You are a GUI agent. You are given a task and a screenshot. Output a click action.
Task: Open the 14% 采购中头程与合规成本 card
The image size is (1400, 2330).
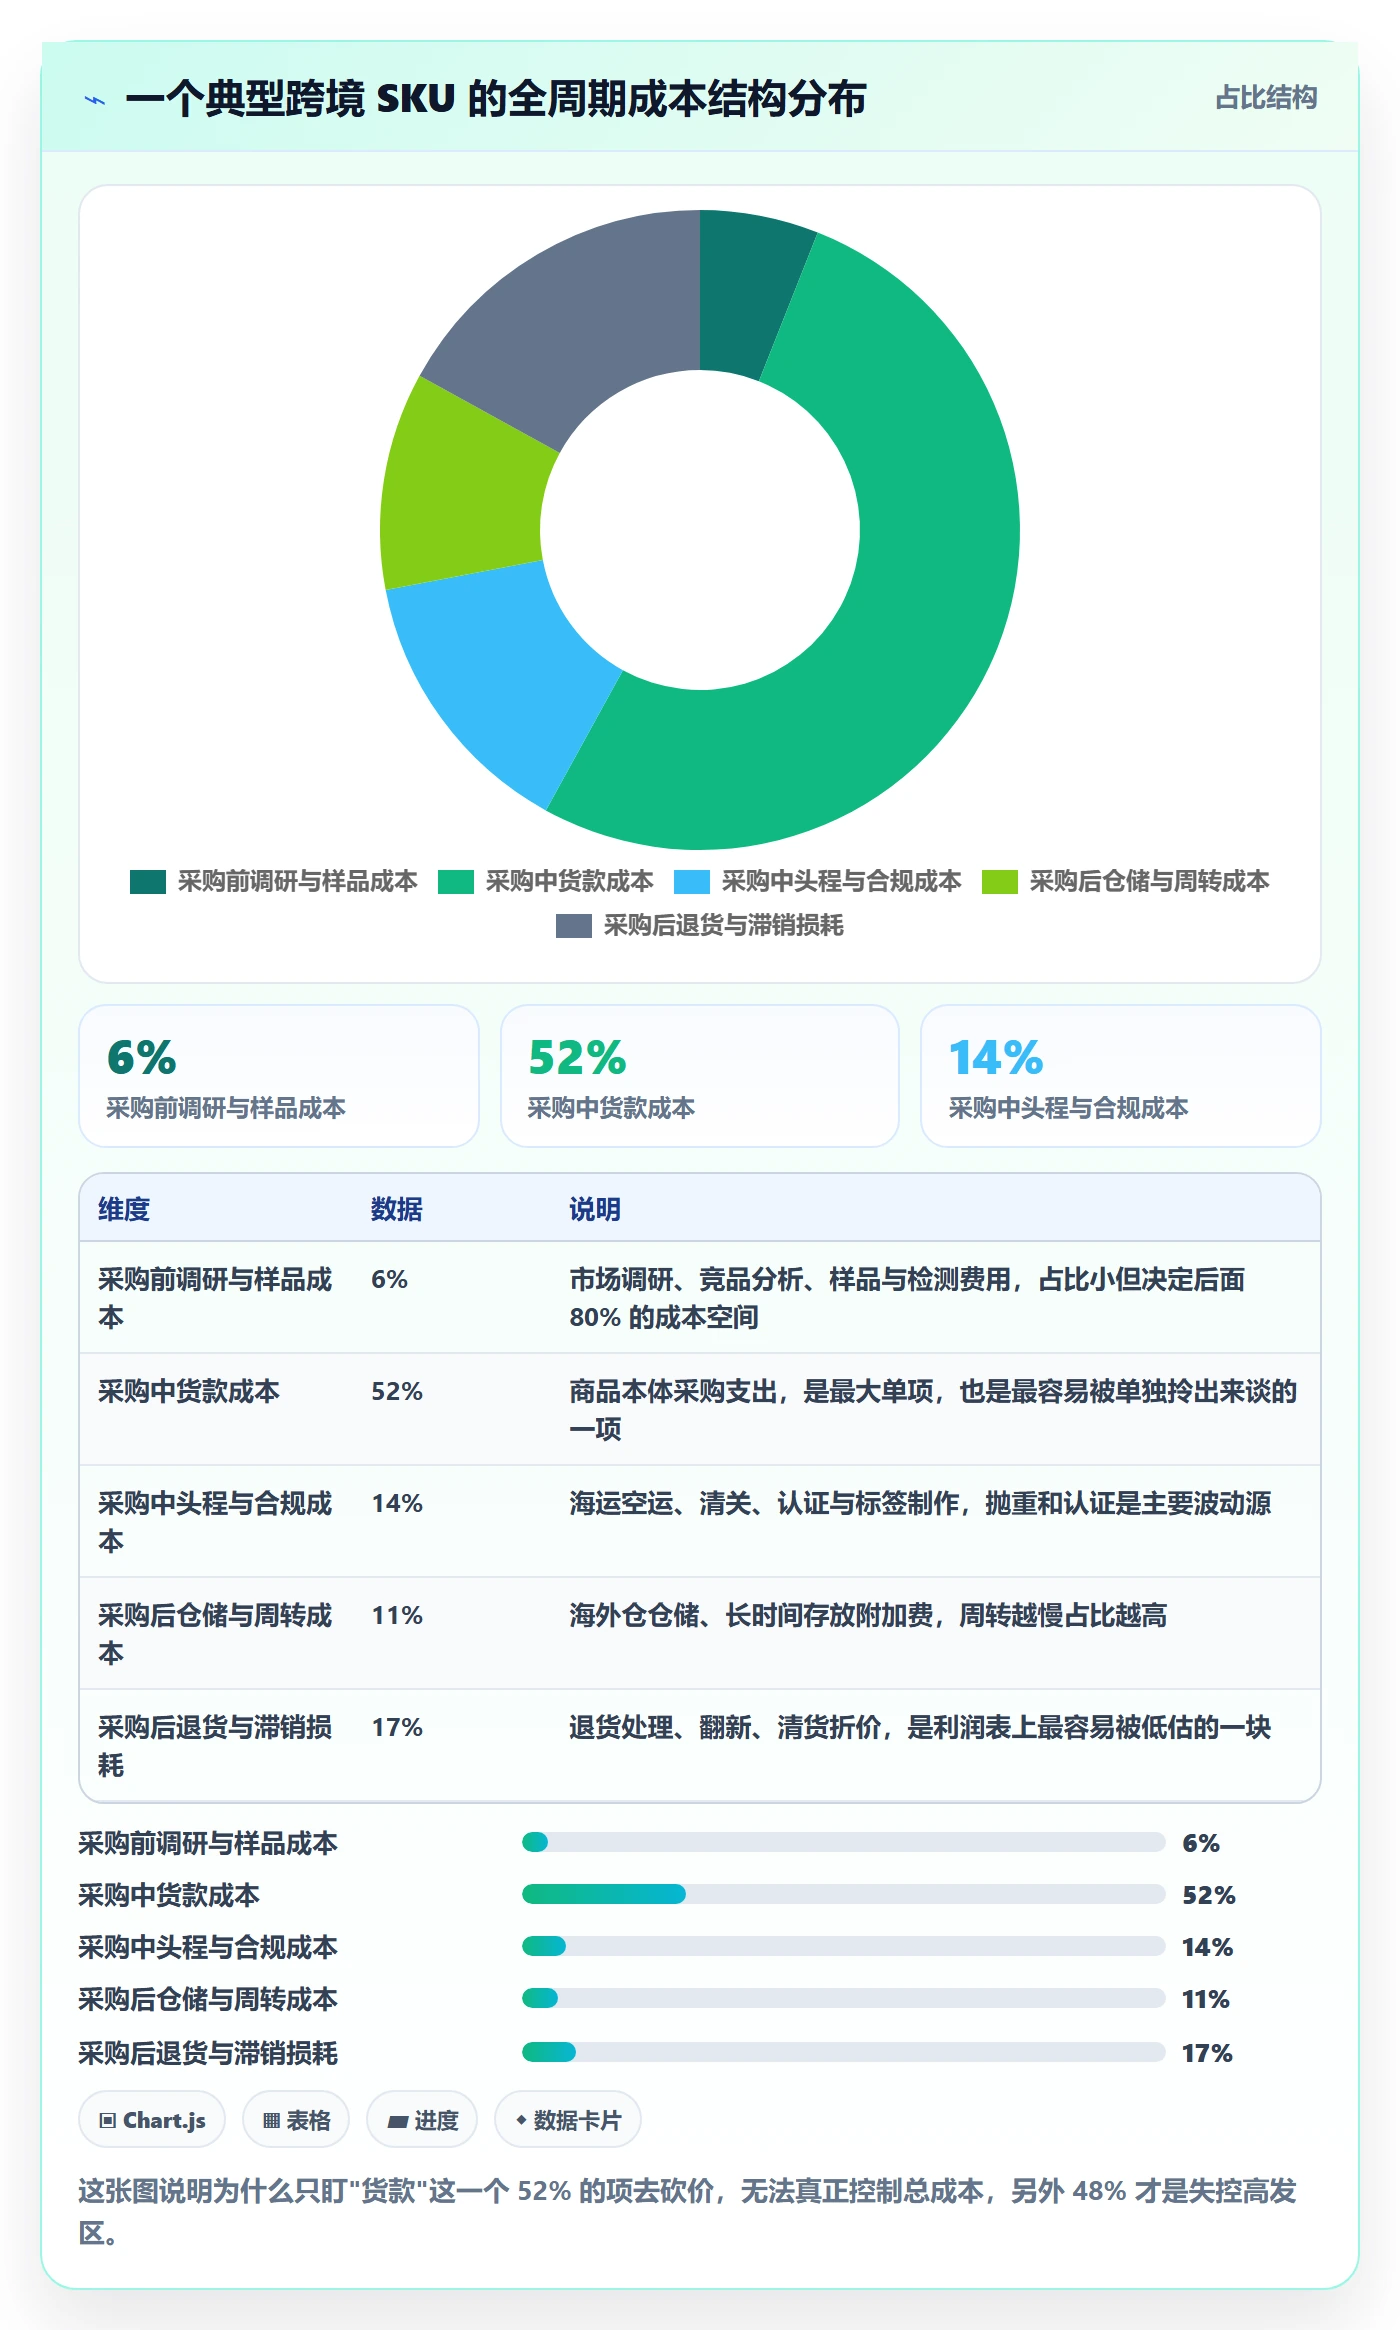click(1121, 1076)
